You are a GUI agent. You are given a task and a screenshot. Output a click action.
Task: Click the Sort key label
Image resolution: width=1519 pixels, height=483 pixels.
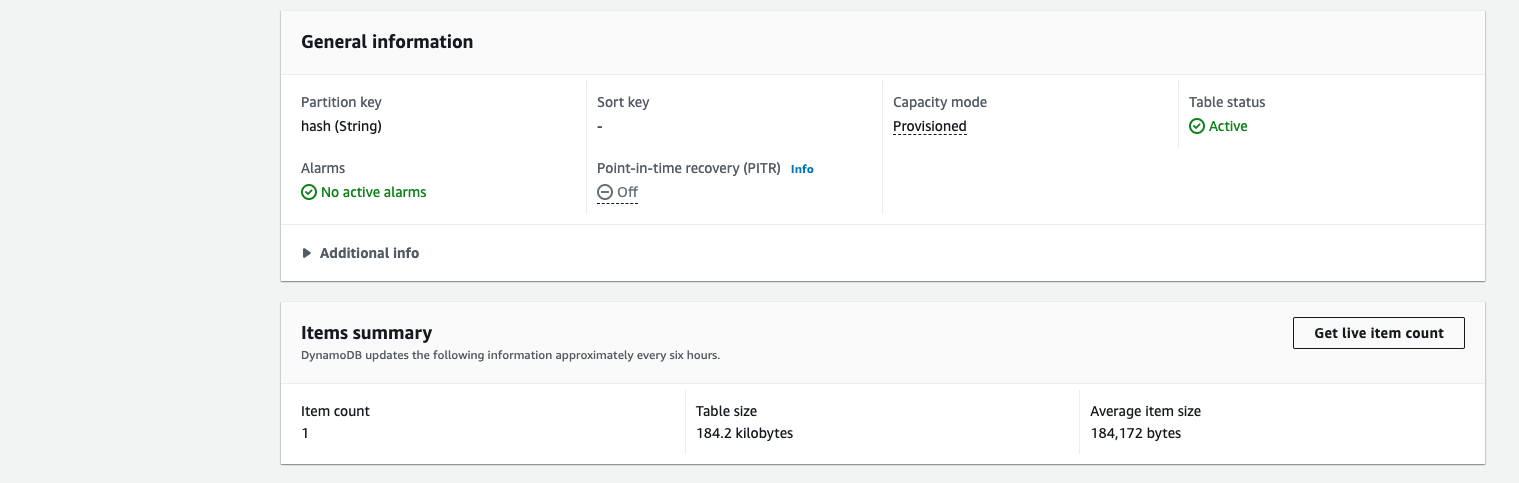click(623, 102)
